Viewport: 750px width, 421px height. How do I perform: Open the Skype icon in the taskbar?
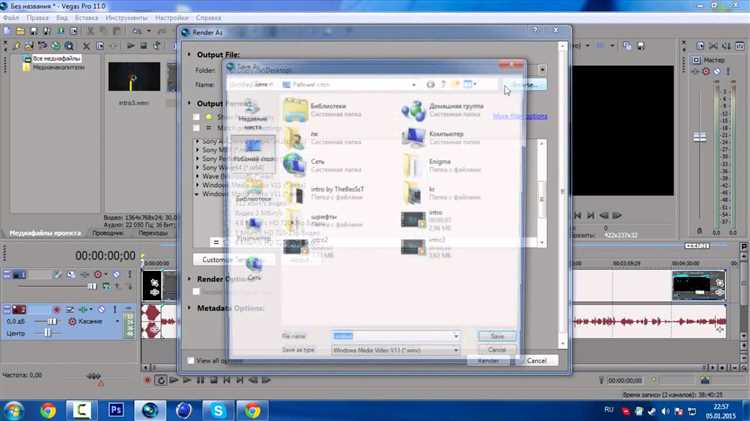click(218, 410)
